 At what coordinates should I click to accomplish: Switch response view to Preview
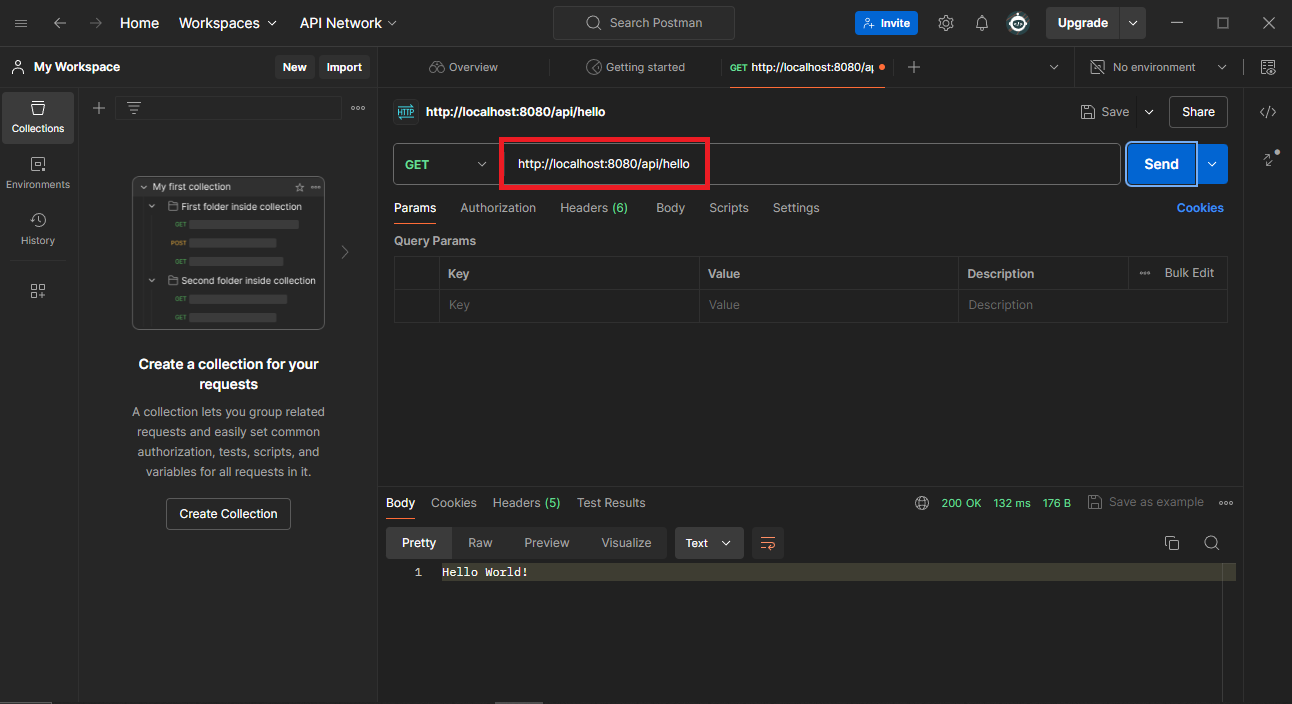click(x=547, y=543)
